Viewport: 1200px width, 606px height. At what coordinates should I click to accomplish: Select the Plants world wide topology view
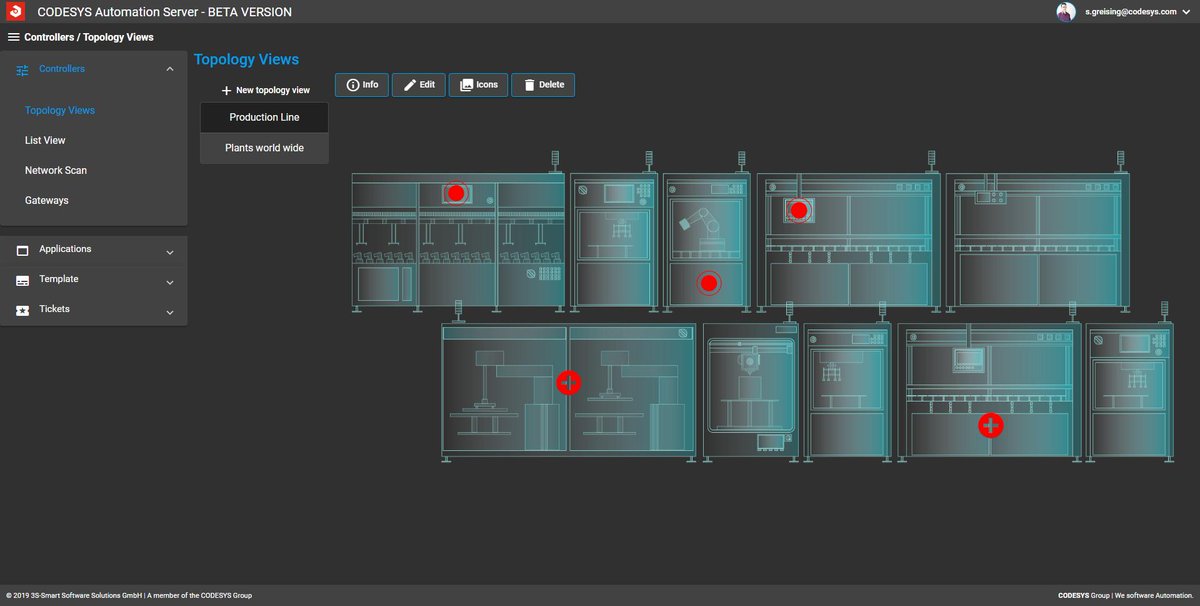(x=264, y=148)
